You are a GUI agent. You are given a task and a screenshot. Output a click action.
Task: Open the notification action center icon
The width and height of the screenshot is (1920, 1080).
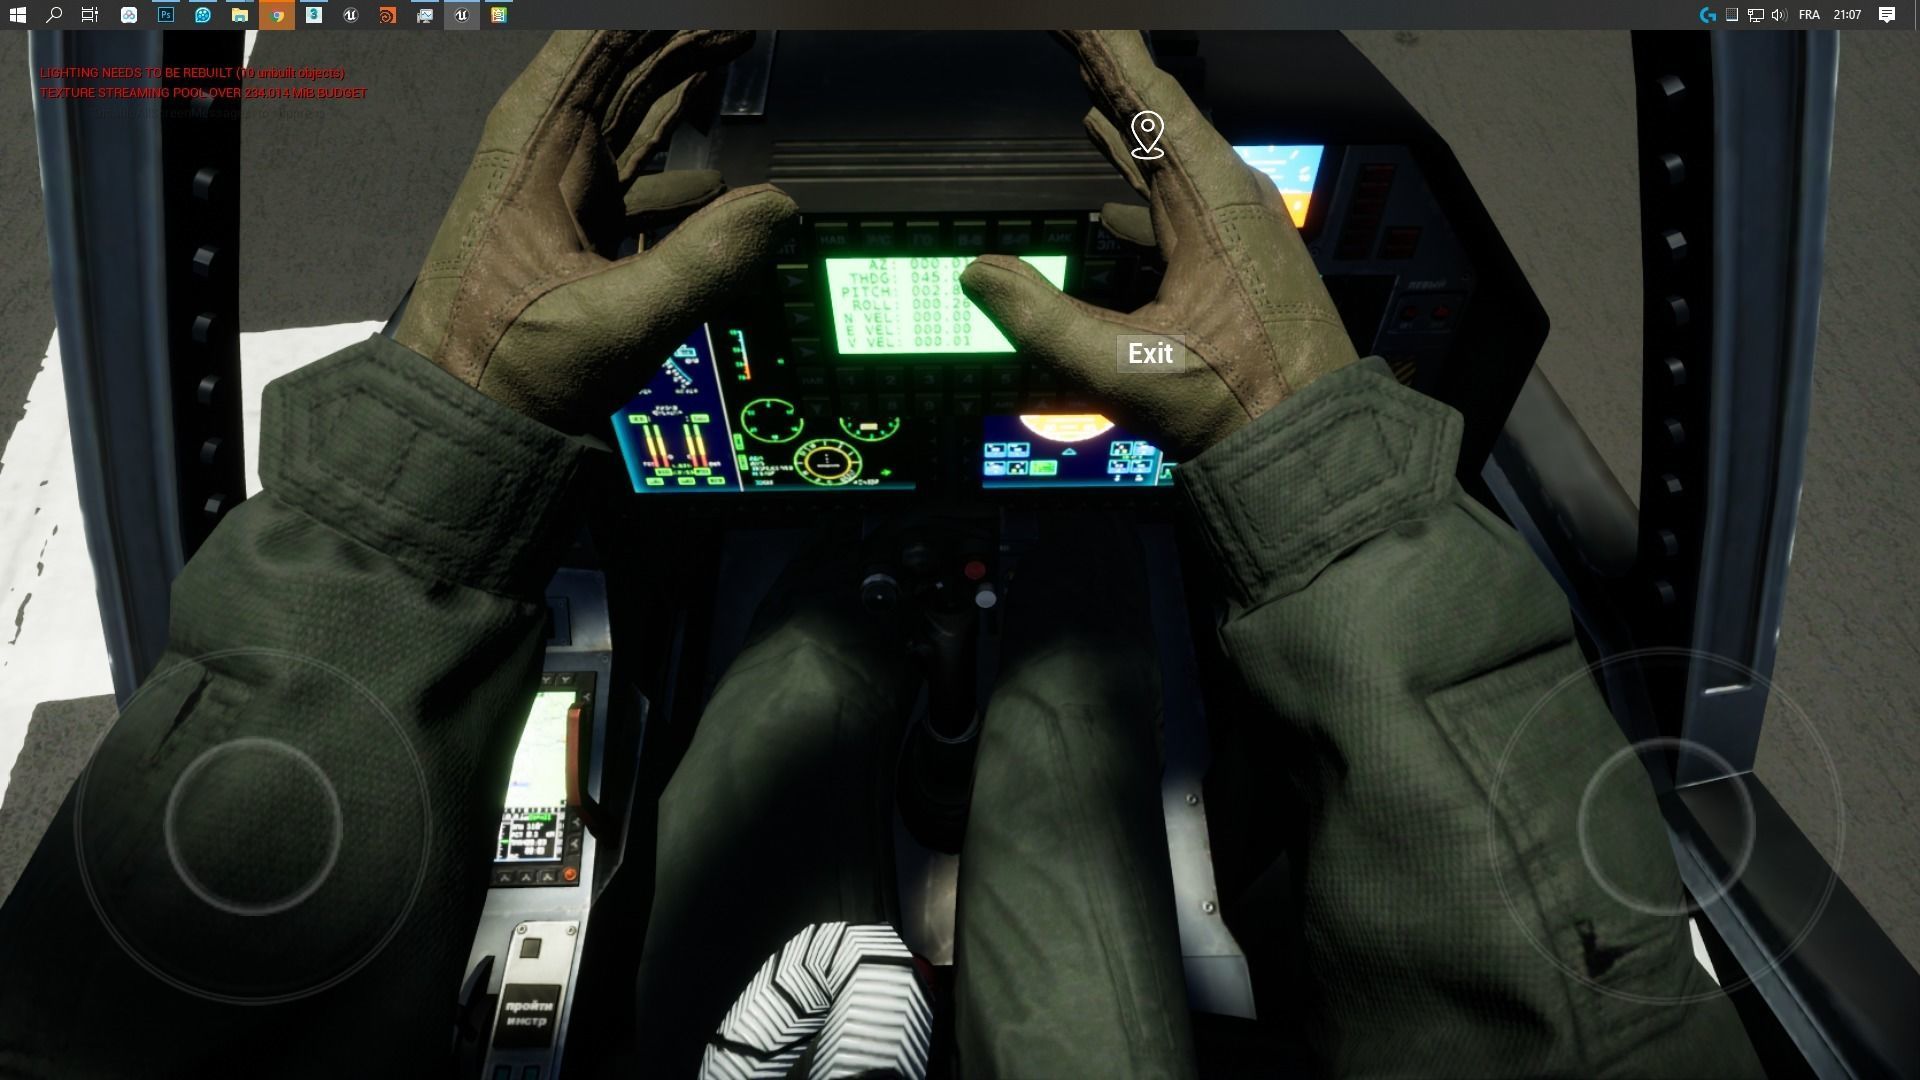pos(1887,15)
